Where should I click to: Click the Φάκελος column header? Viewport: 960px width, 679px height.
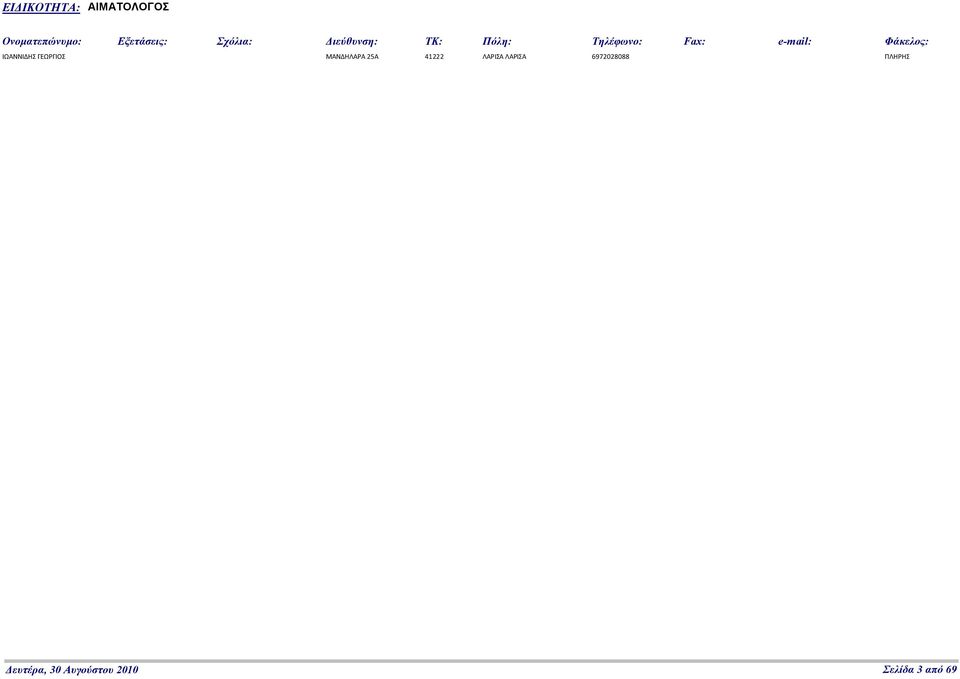(906, 42)
